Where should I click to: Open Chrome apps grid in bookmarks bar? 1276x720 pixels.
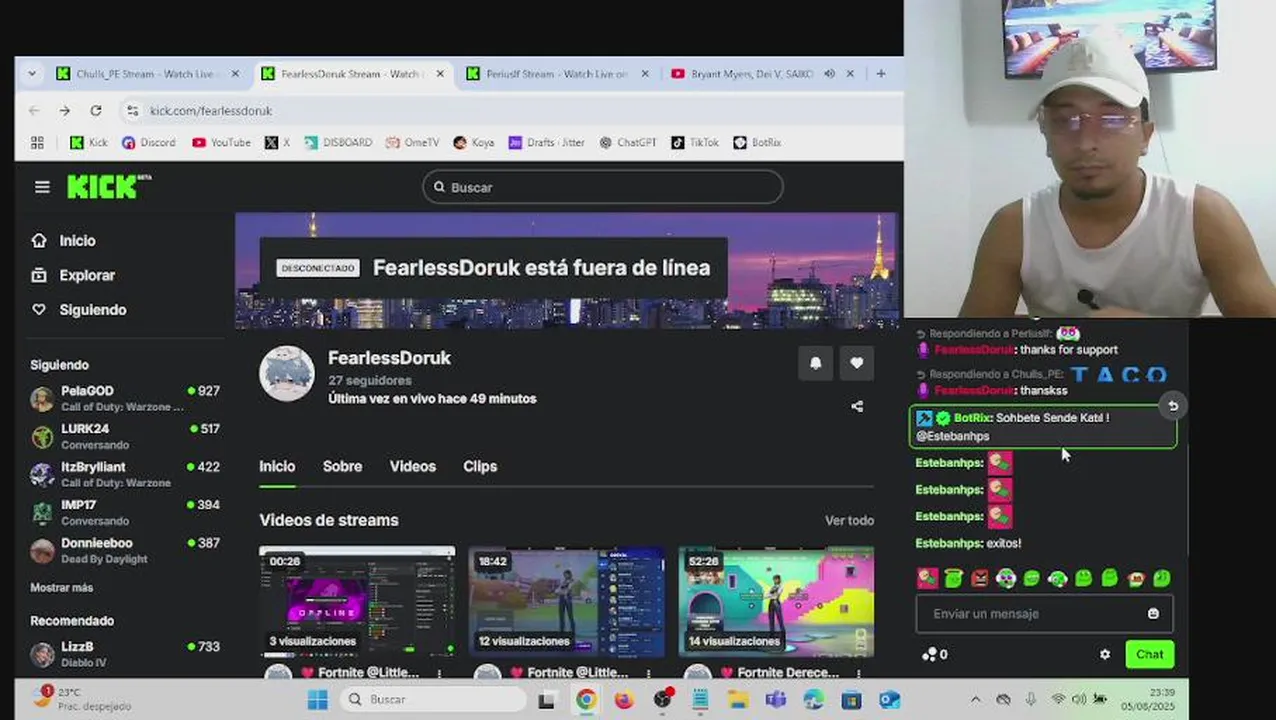[37, 142]
